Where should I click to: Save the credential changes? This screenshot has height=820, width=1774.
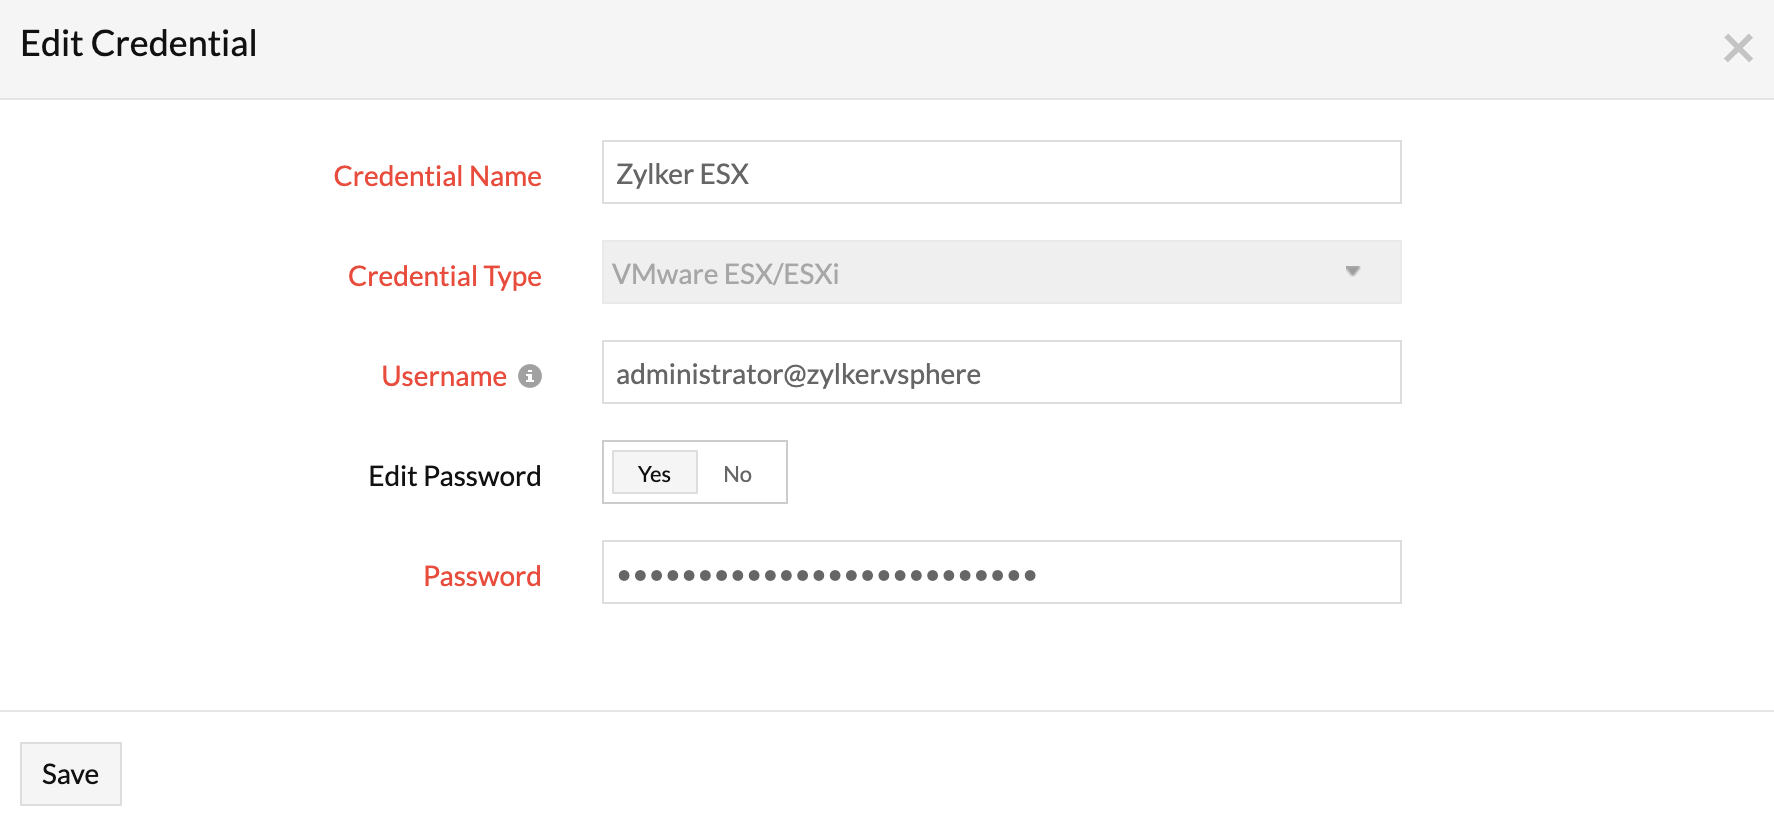point(70,774)
